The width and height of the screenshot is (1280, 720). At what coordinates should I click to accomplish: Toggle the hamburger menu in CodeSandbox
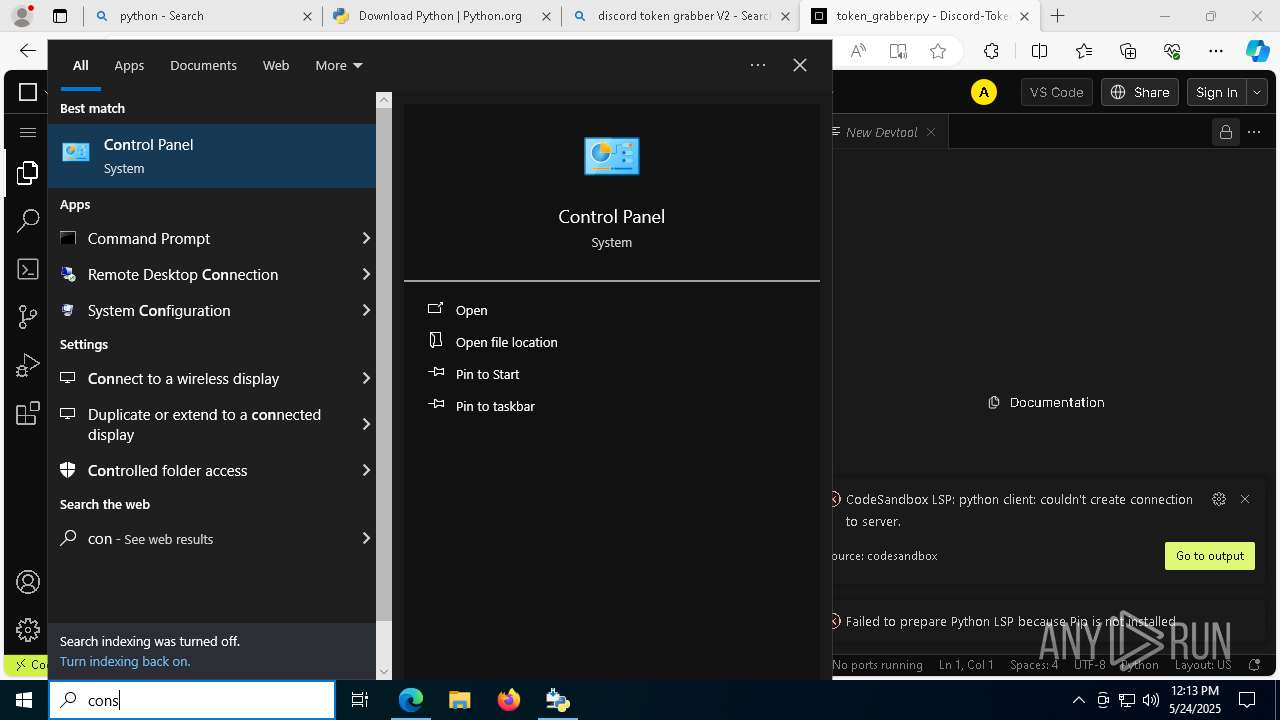pos(27,132)
